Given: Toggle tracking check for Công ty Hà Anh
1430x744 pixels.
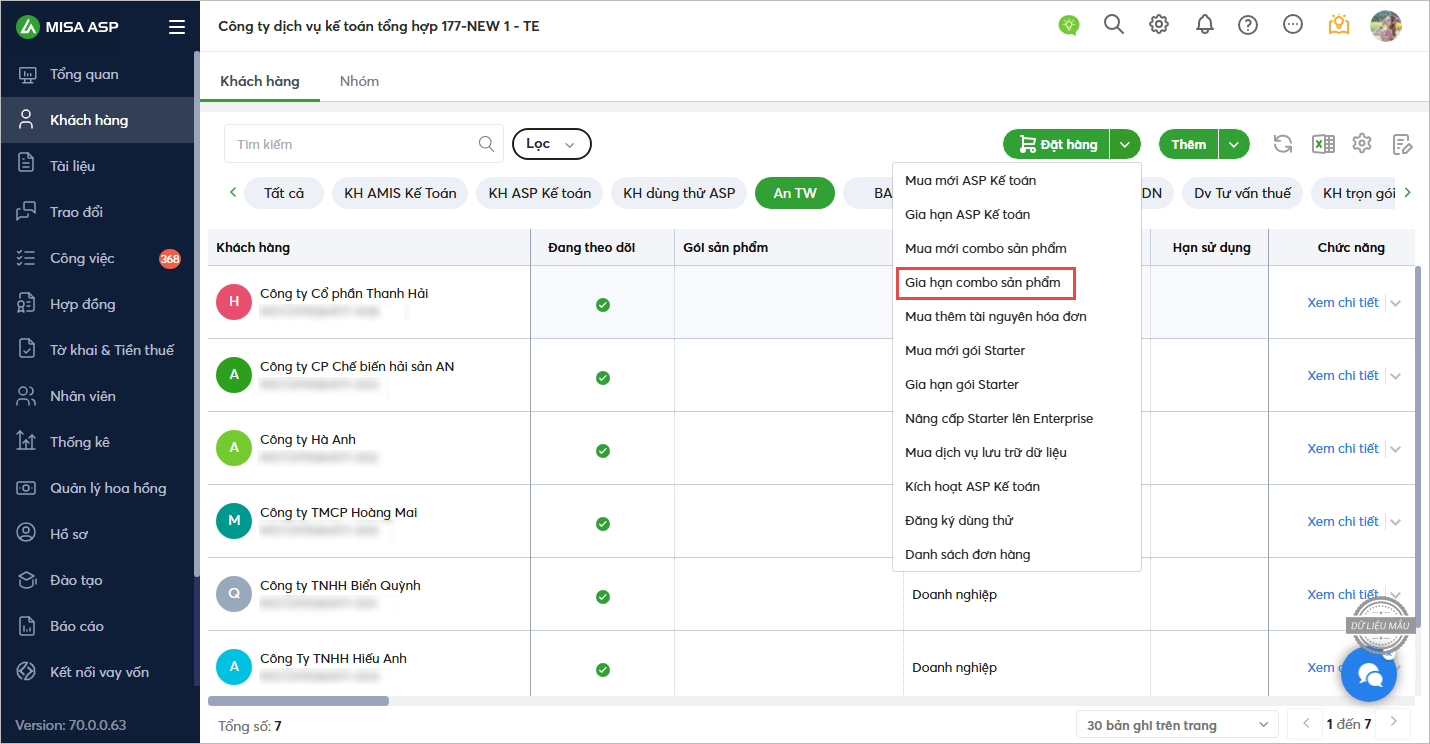Looking at the screenshot, I should 602,451.
